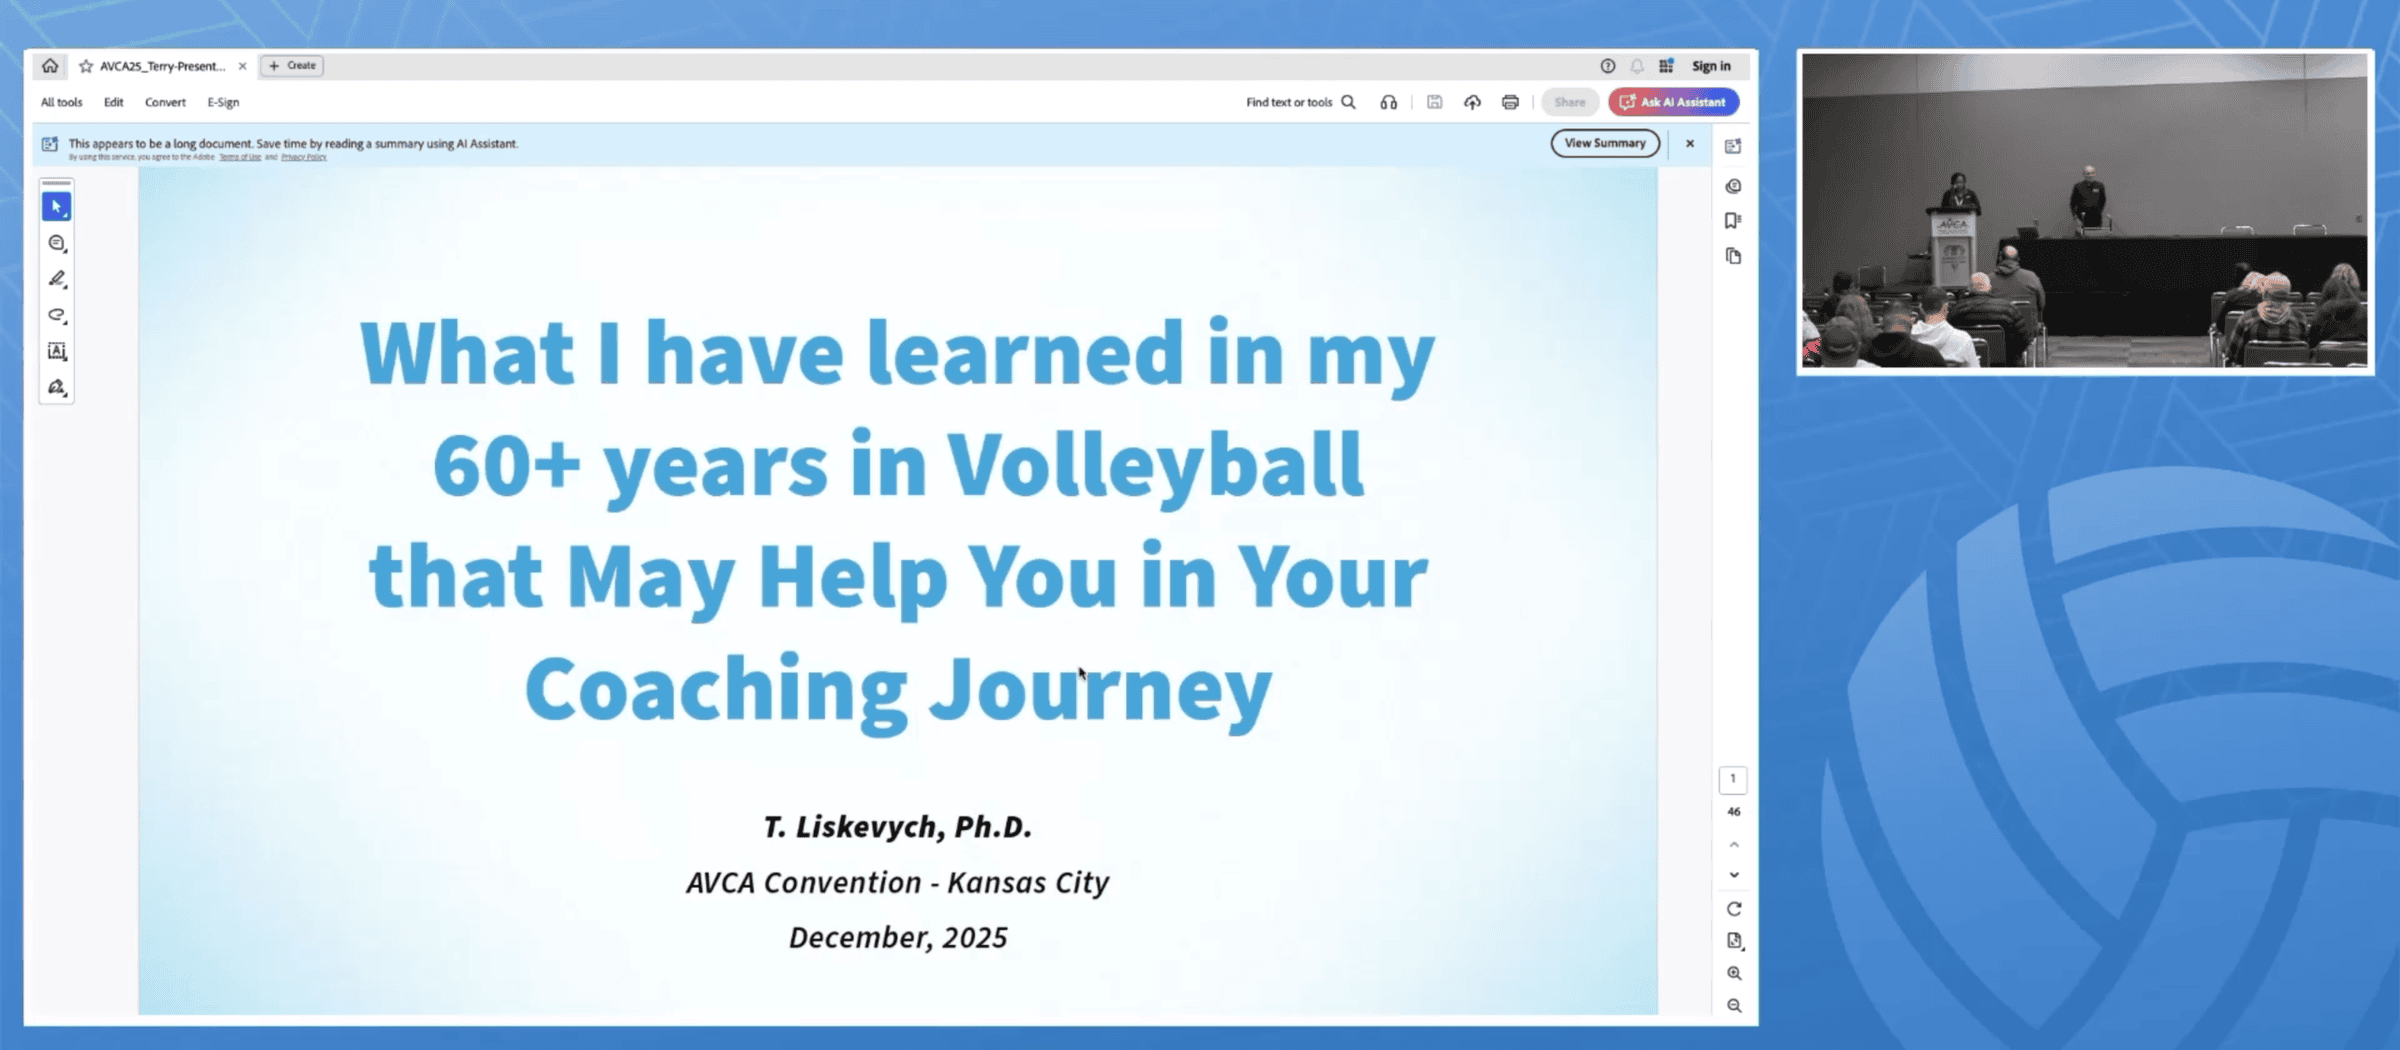This screenshot has height=1050, width=2400.
Task: Click the zoom in magnifier
Action: pos(1734,973)
